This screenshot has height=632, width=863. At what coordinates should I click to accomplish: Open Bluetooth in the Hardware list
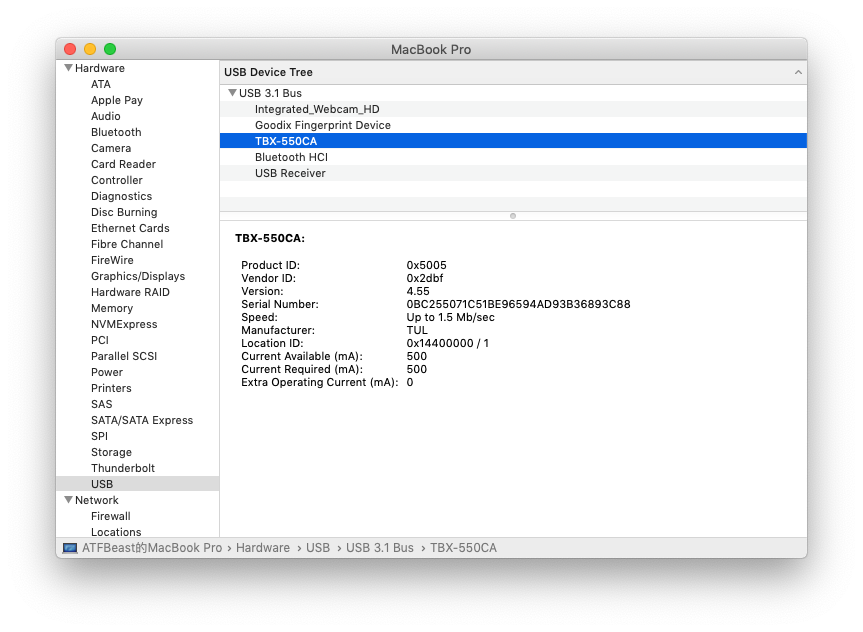click(116, 132)
